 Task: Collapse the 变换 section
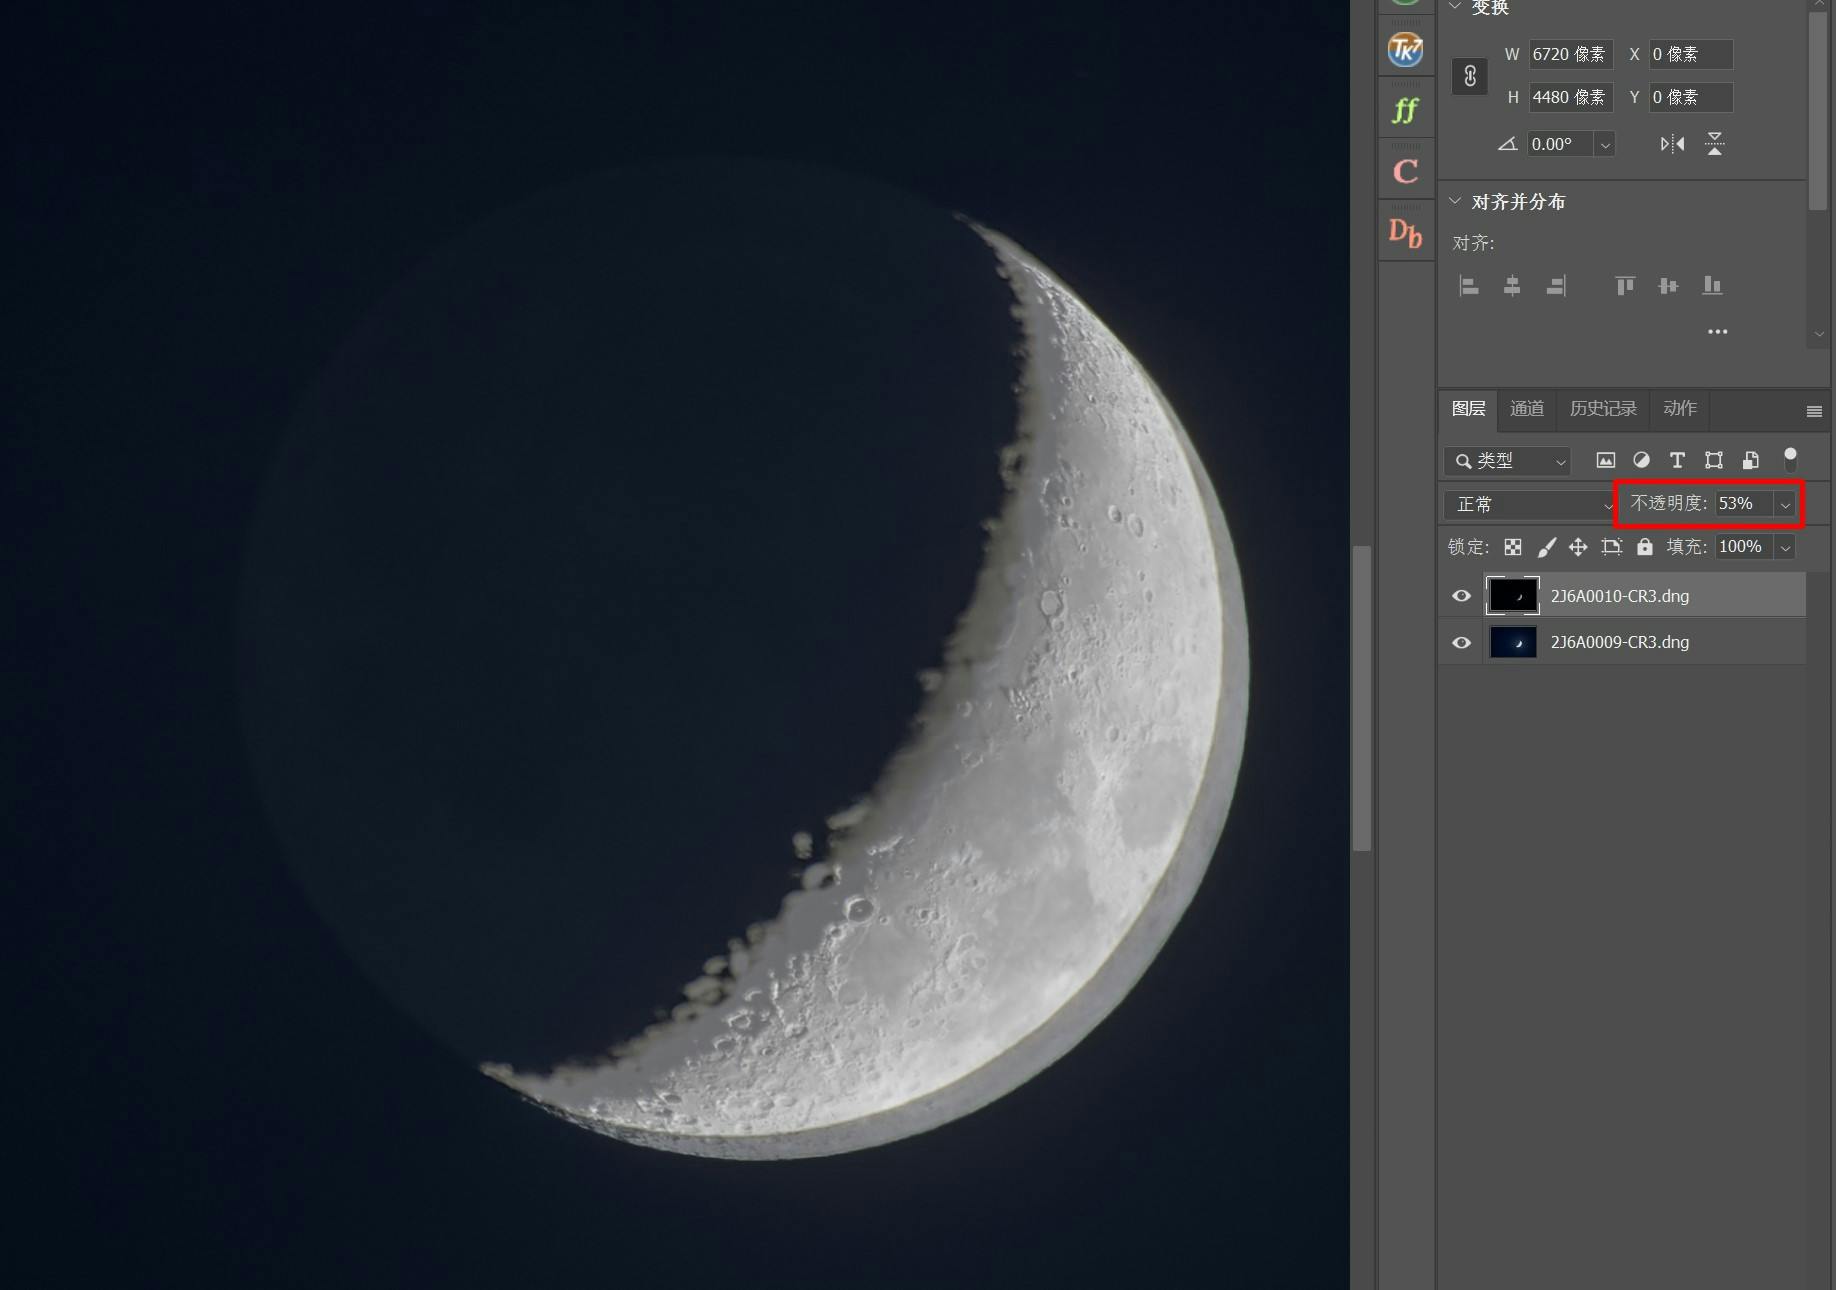tap(1455, 7)
